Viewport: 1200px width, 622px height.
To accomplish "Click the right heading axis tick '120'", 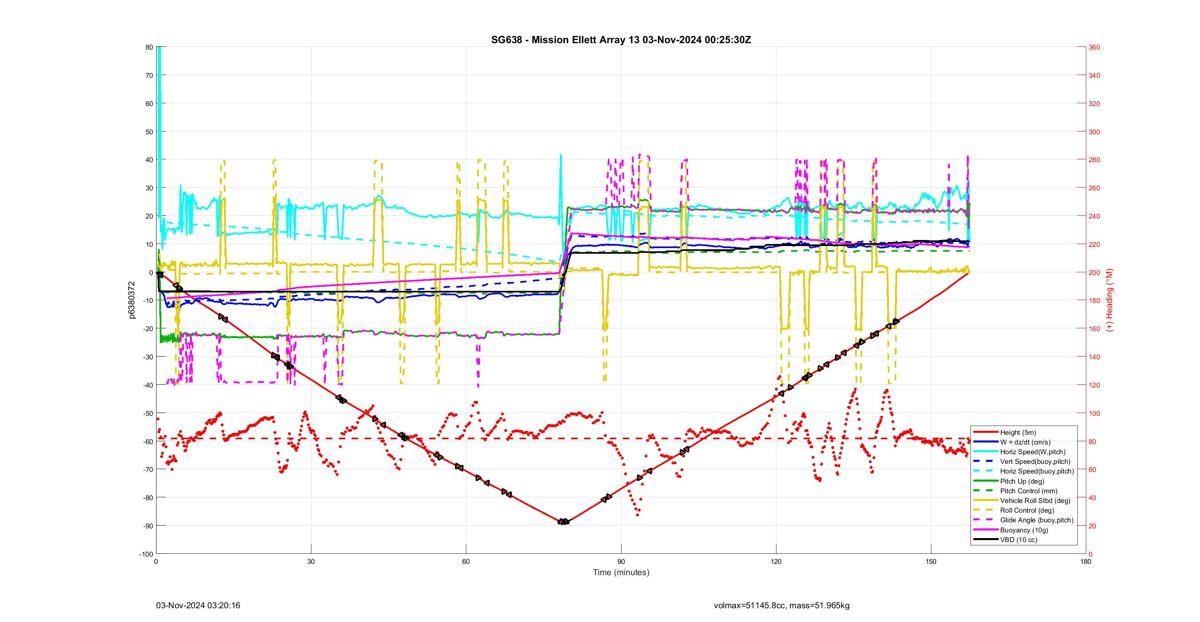I will click(x=1095, y=385).
